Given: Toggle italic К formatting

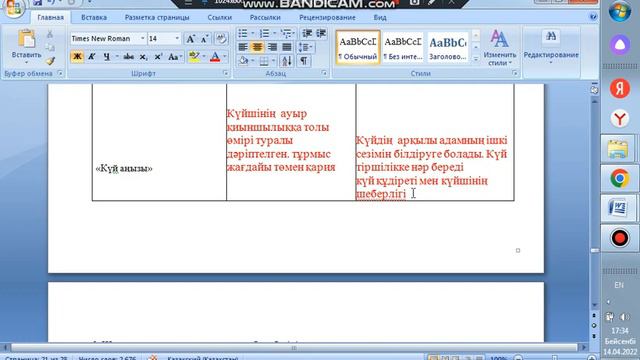Looking at the screenshot, I should point(92,57).
